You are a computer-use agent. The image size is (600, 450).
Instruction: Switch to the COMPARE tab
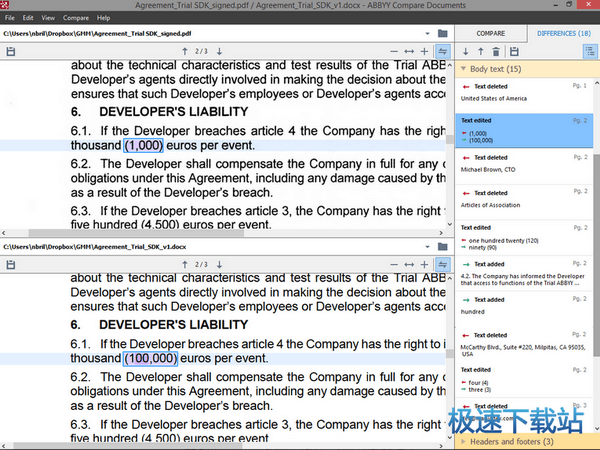[x=491, y=33]
